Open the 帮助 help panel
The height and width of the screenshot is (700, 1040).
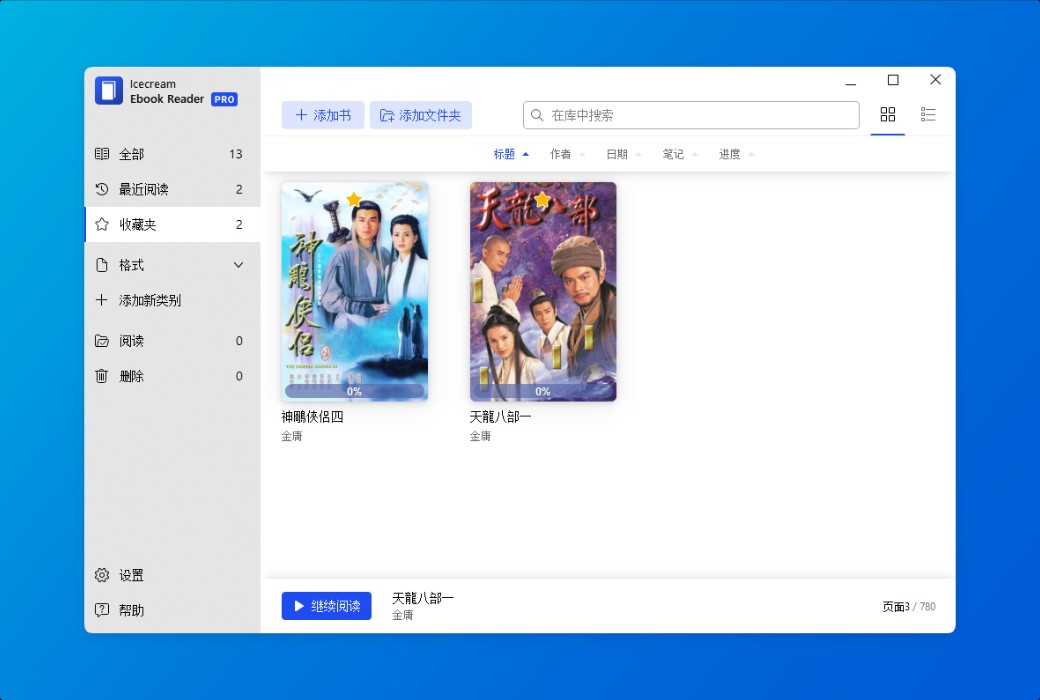[130, 610]
